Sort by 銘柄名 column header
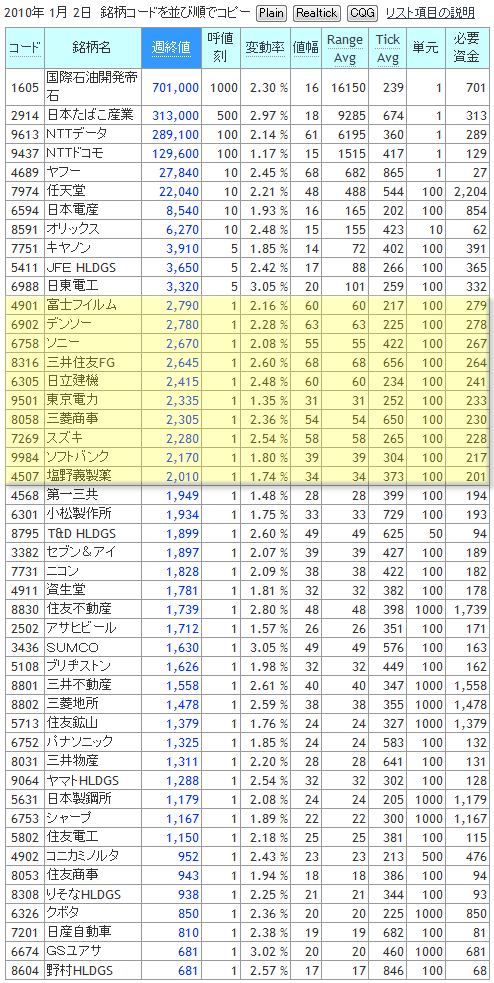 (x=93, y=48)
